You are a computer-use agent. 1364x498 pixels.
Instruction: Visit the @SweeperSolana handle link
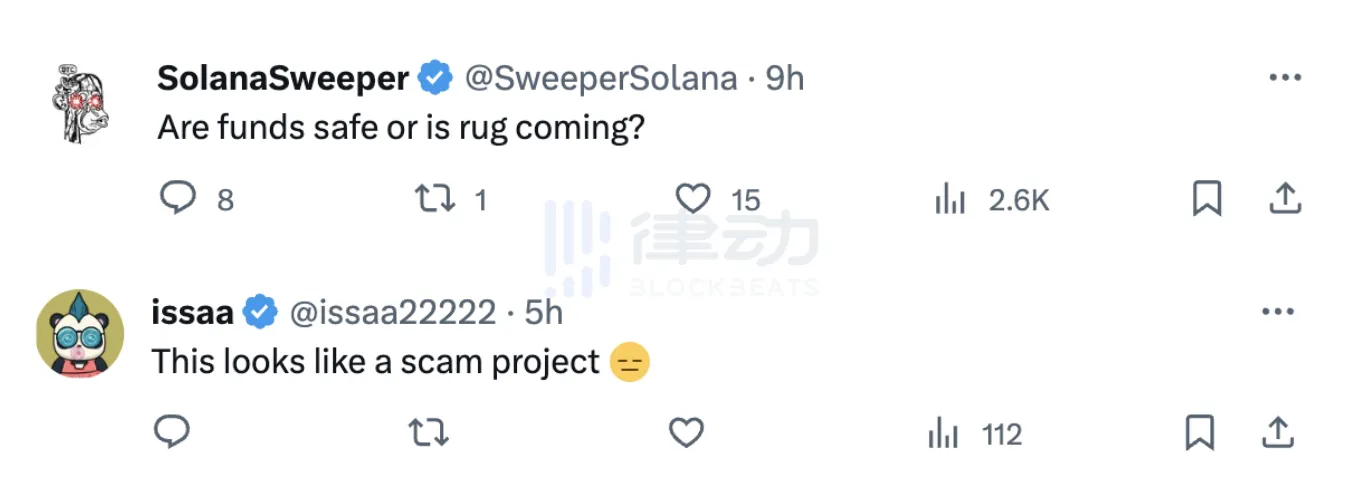[602, 79]
